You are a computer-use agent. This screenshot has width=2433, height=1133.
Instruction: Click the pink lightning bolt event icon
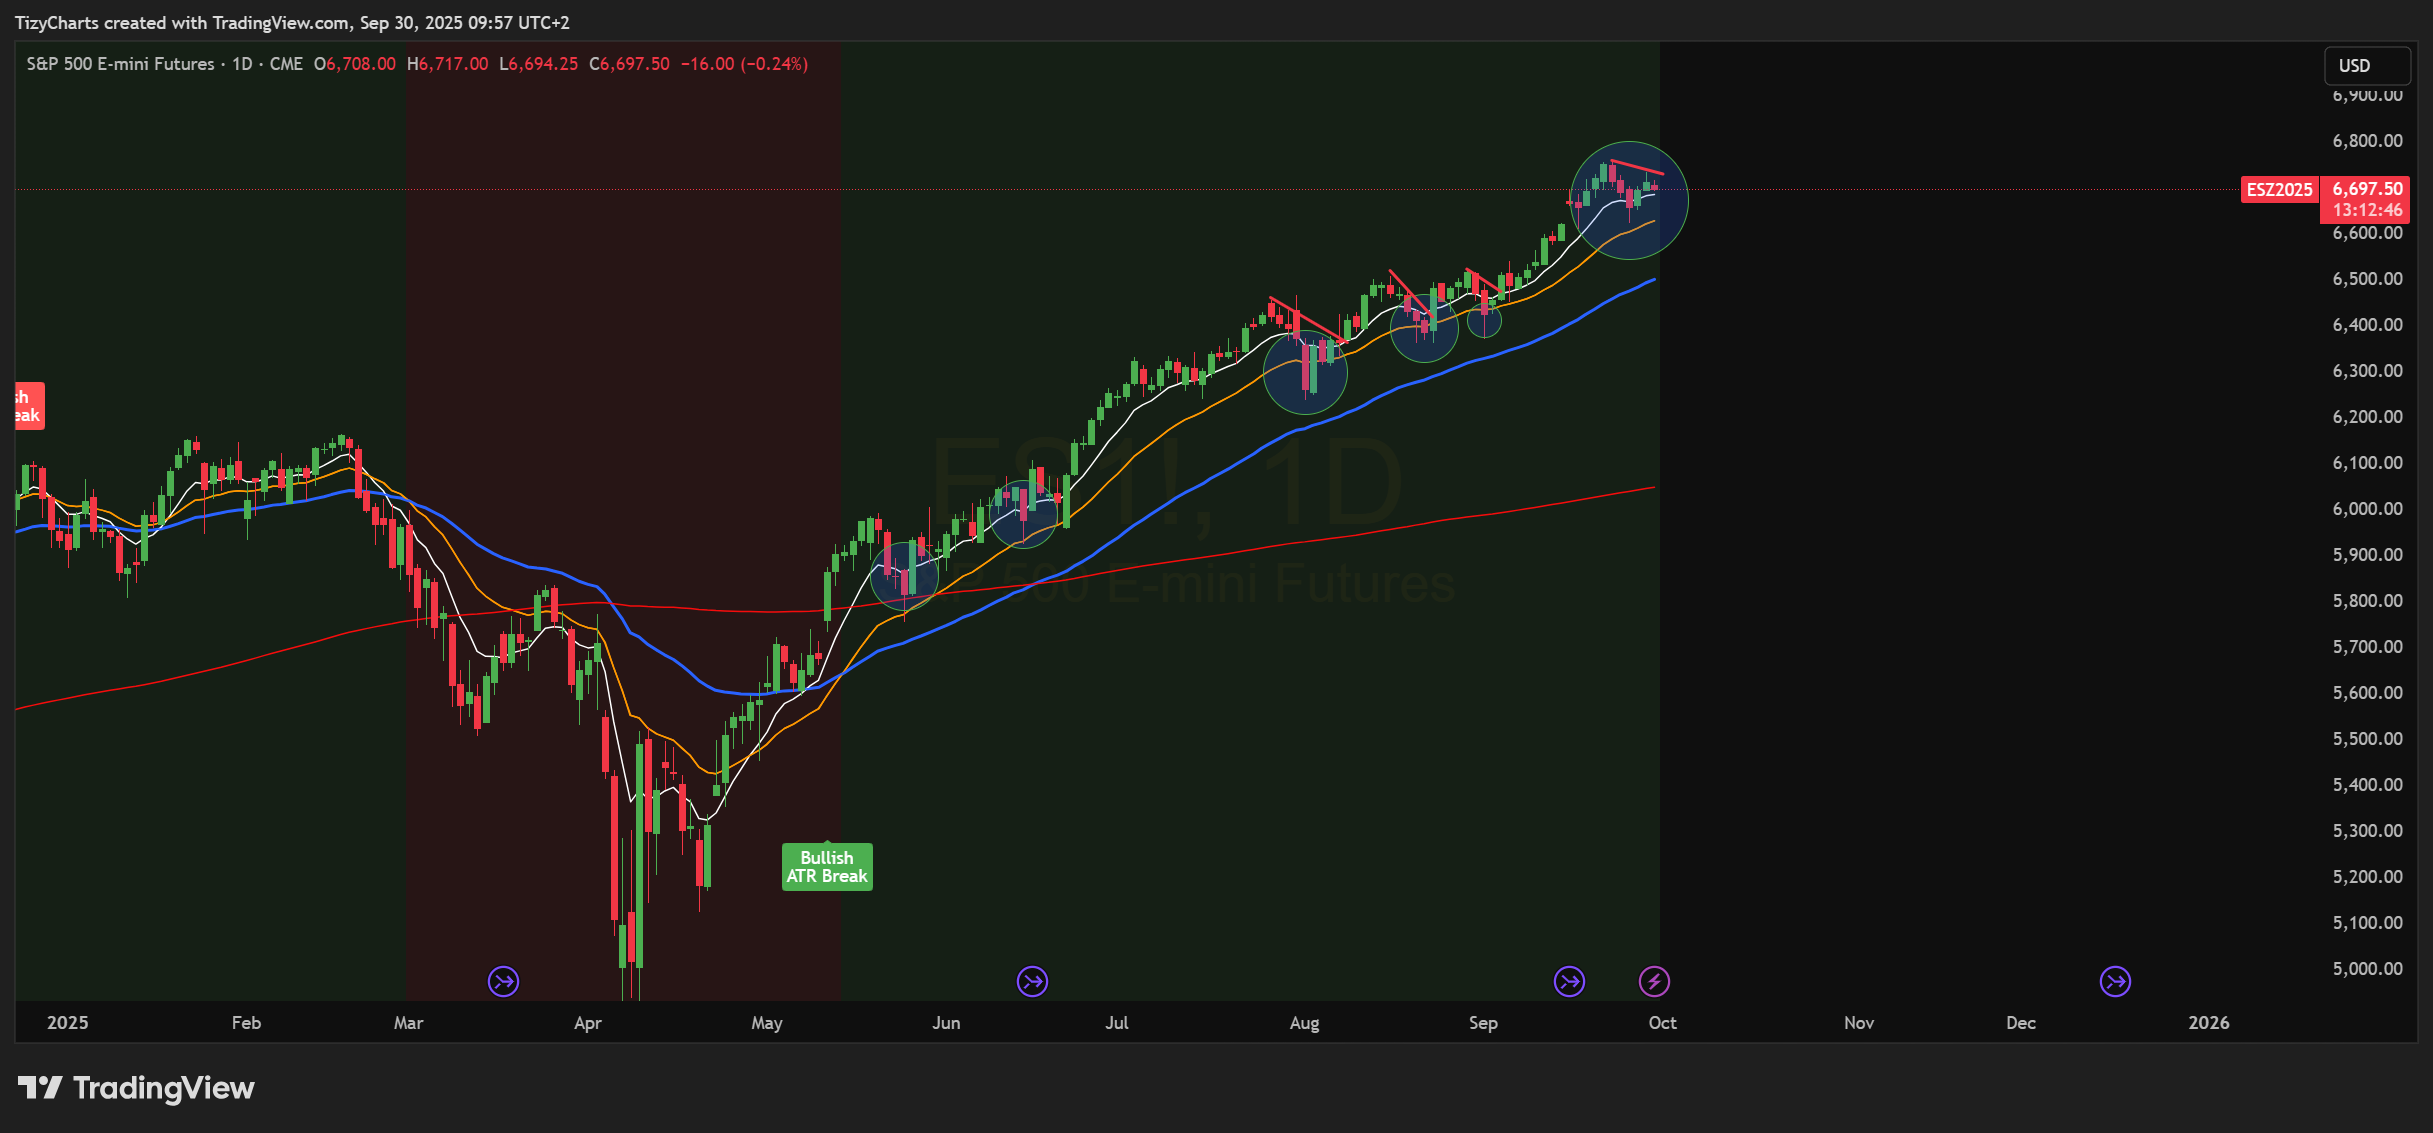(1654, 981)
